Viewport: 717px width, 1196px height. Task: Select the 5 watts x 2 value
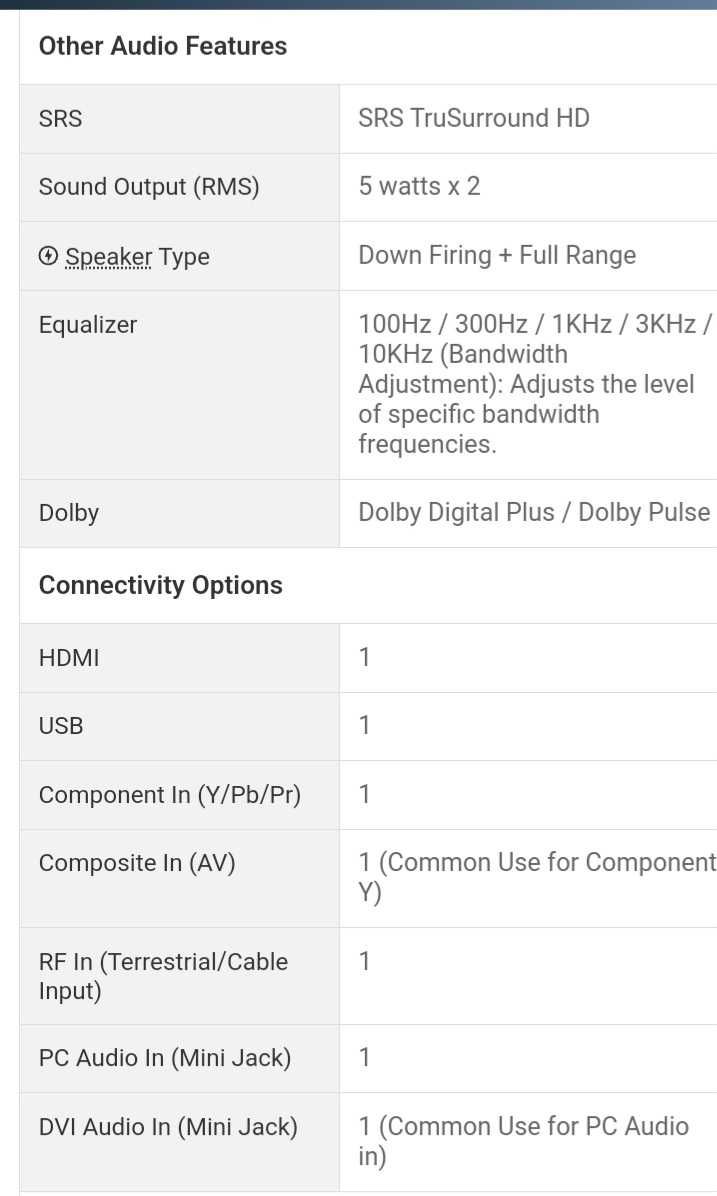tap(420, 186)
